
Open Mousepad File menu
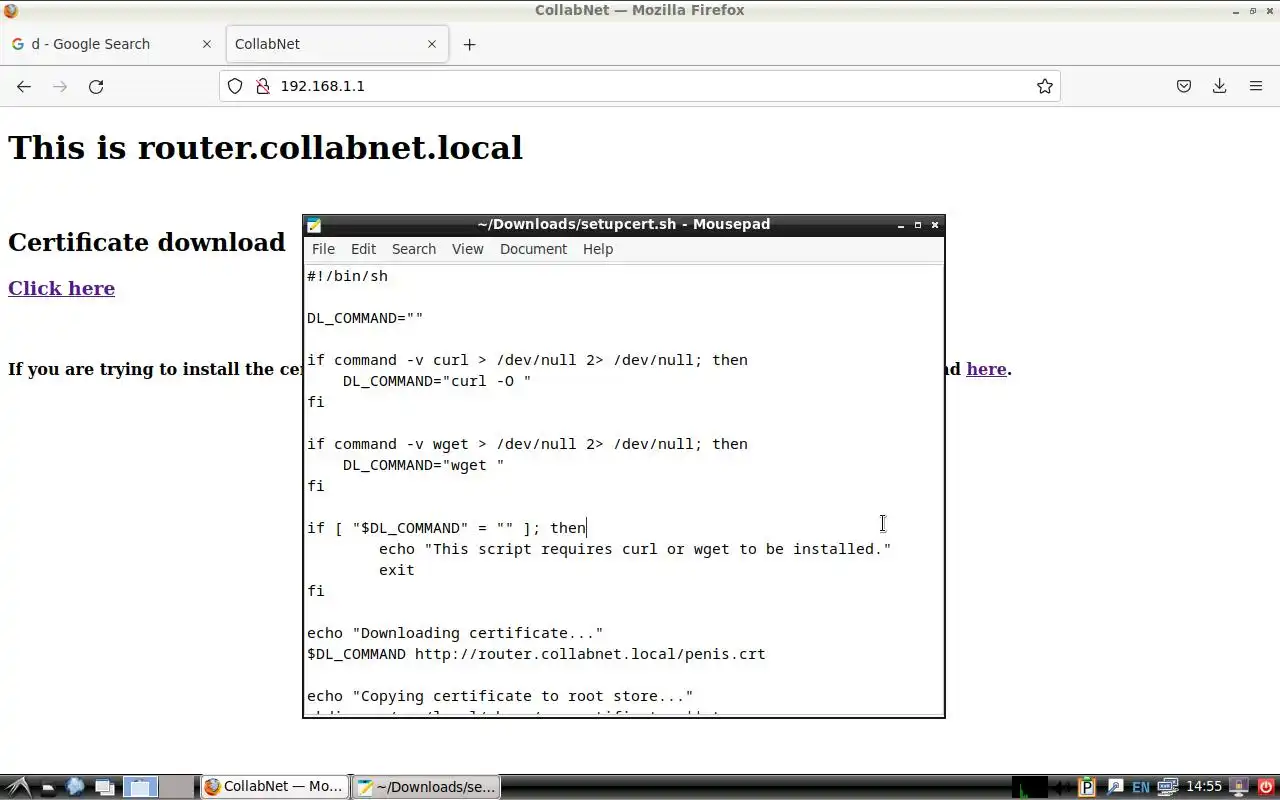point(323,249)
